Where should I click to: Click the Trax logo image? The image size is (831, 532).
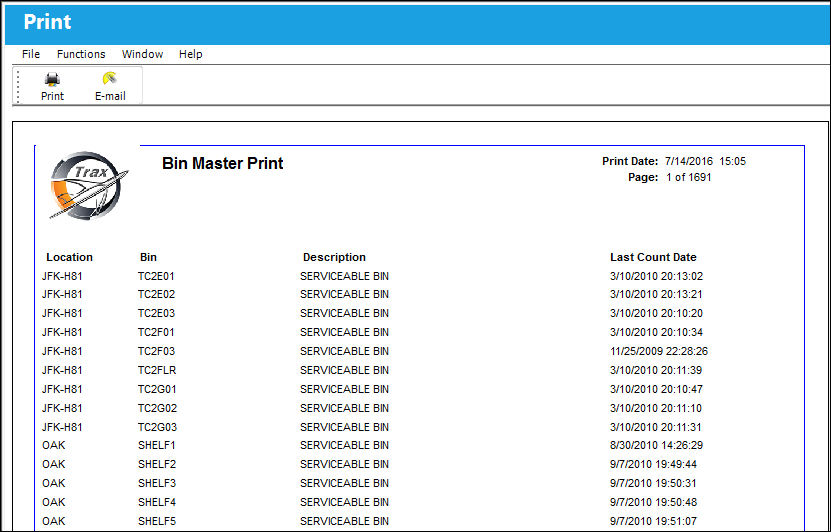(x=89, y=185)
